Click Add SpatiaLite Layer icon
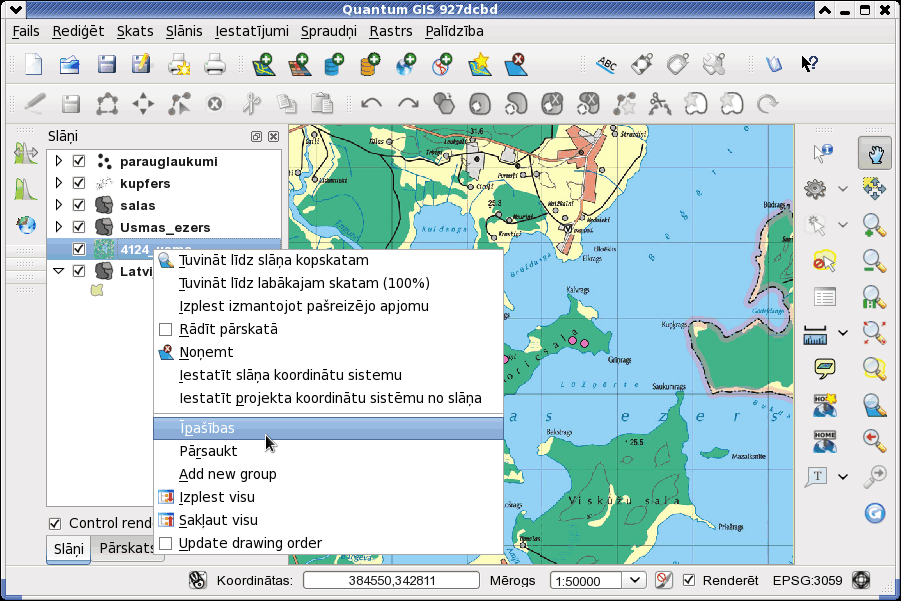This screenshot has height=601, width=901. coord(370,64)
